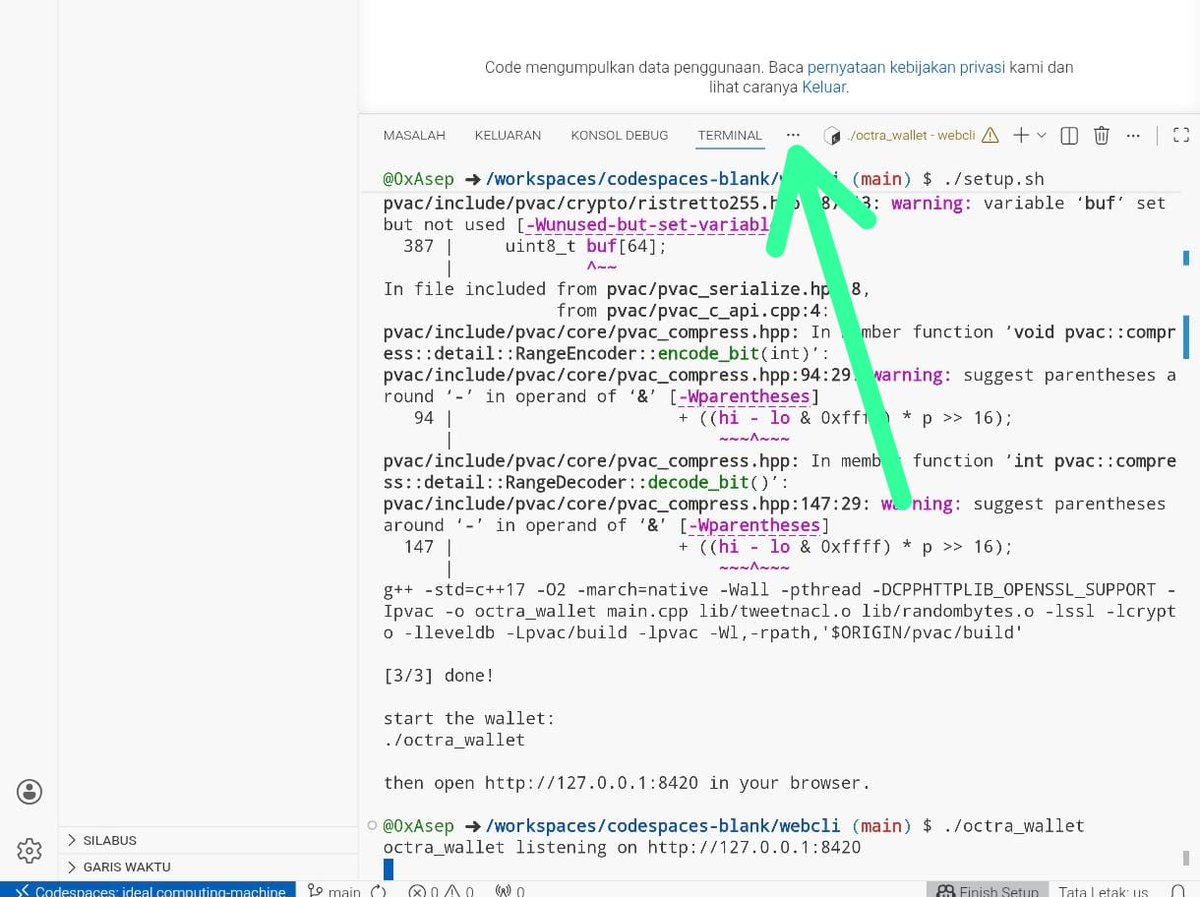The height and width of the screenshot is (897, 1200).
Task: Click the Keluar opt-out link
Action: point(824,87)
